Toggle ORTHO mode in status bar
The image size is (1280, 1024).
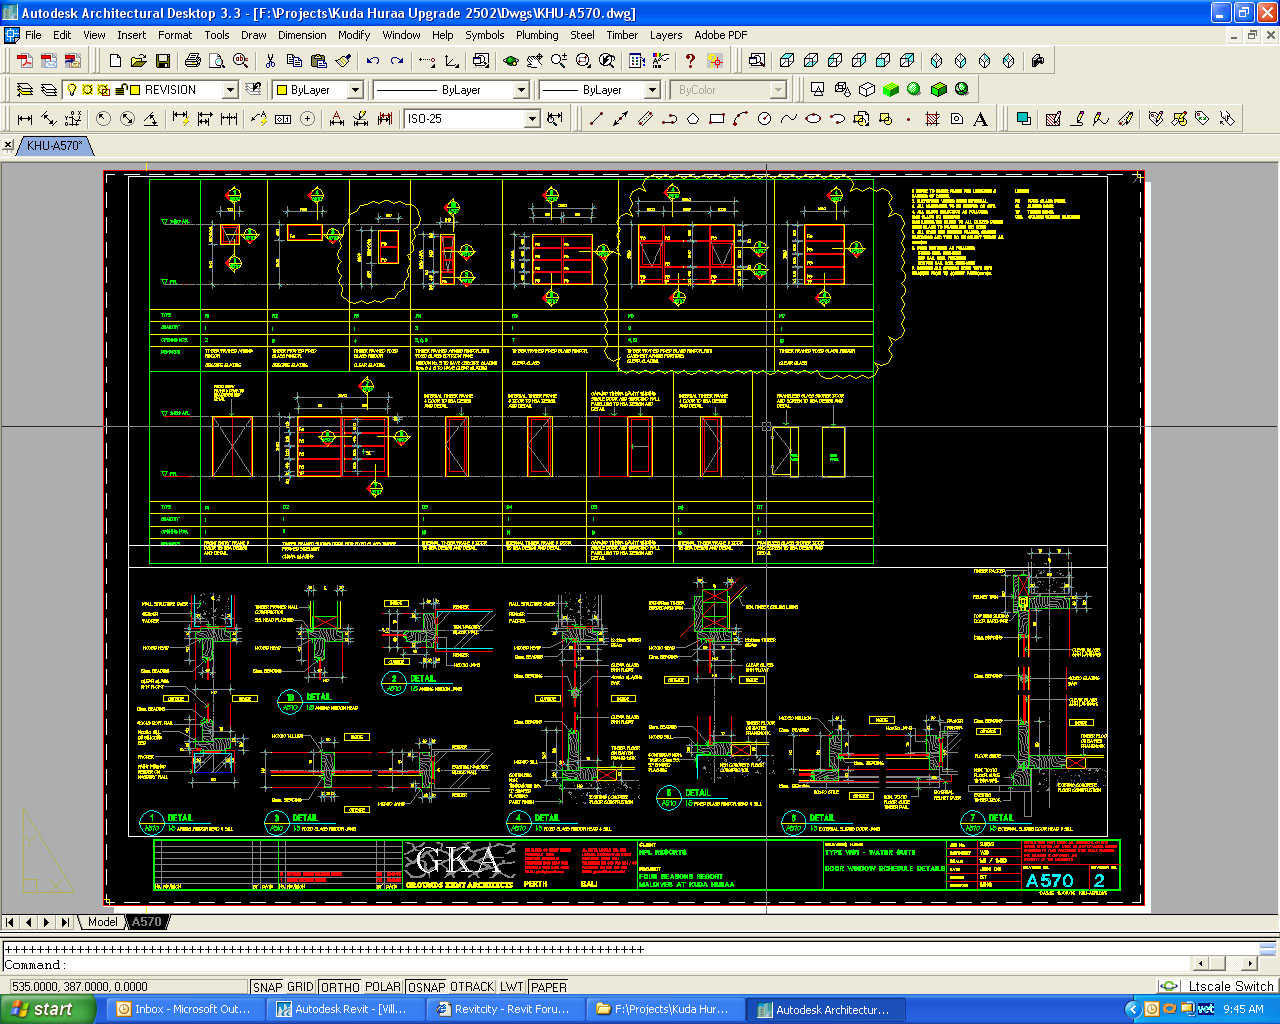[x=340, y=987]
